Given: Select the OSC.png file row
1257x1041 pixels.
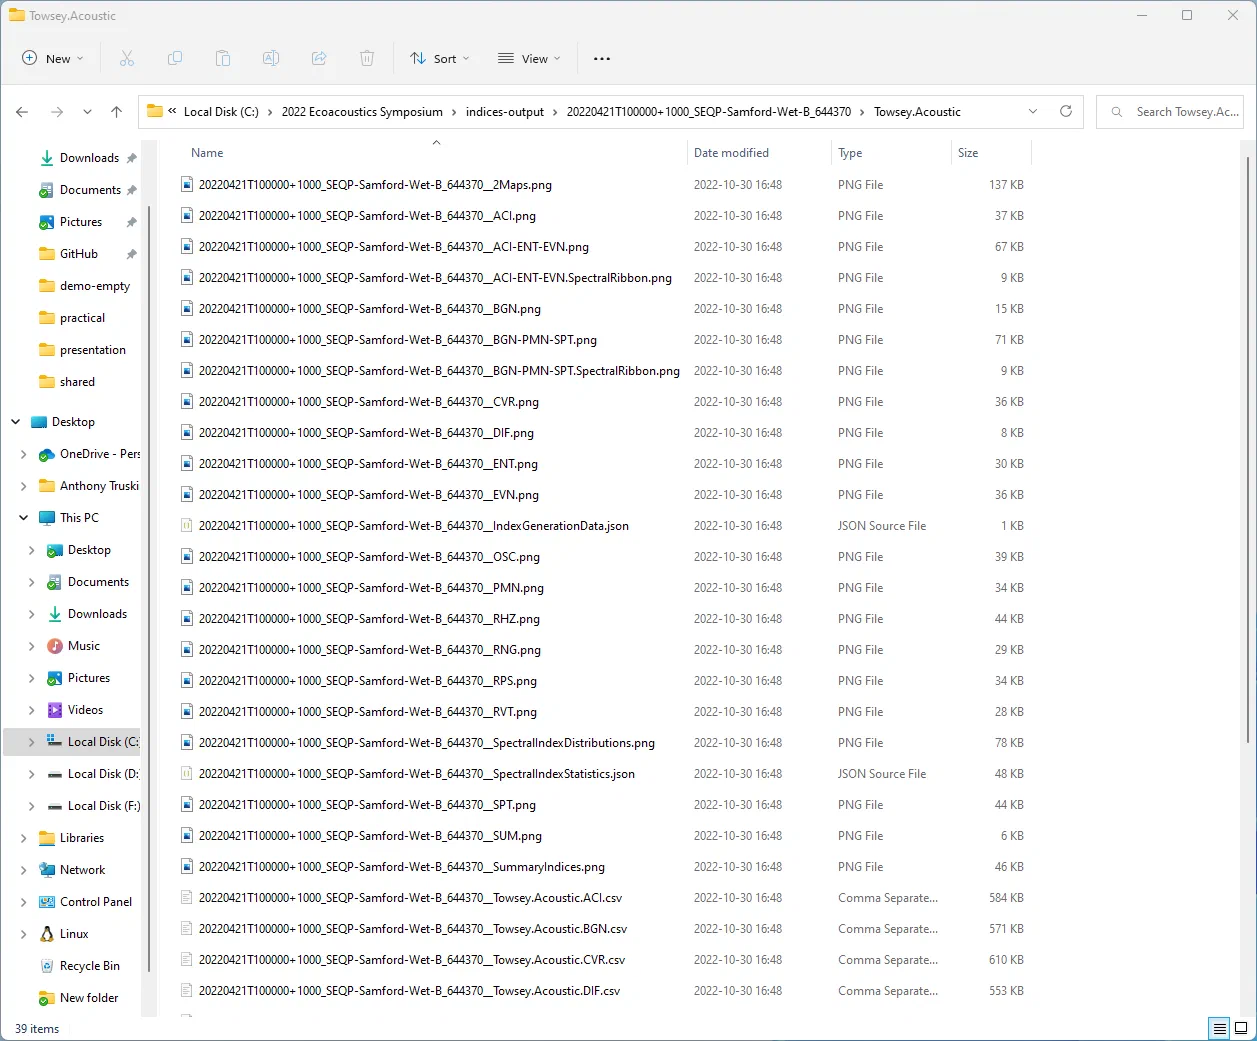Looking at the screenshot, I should click(604, 556).
